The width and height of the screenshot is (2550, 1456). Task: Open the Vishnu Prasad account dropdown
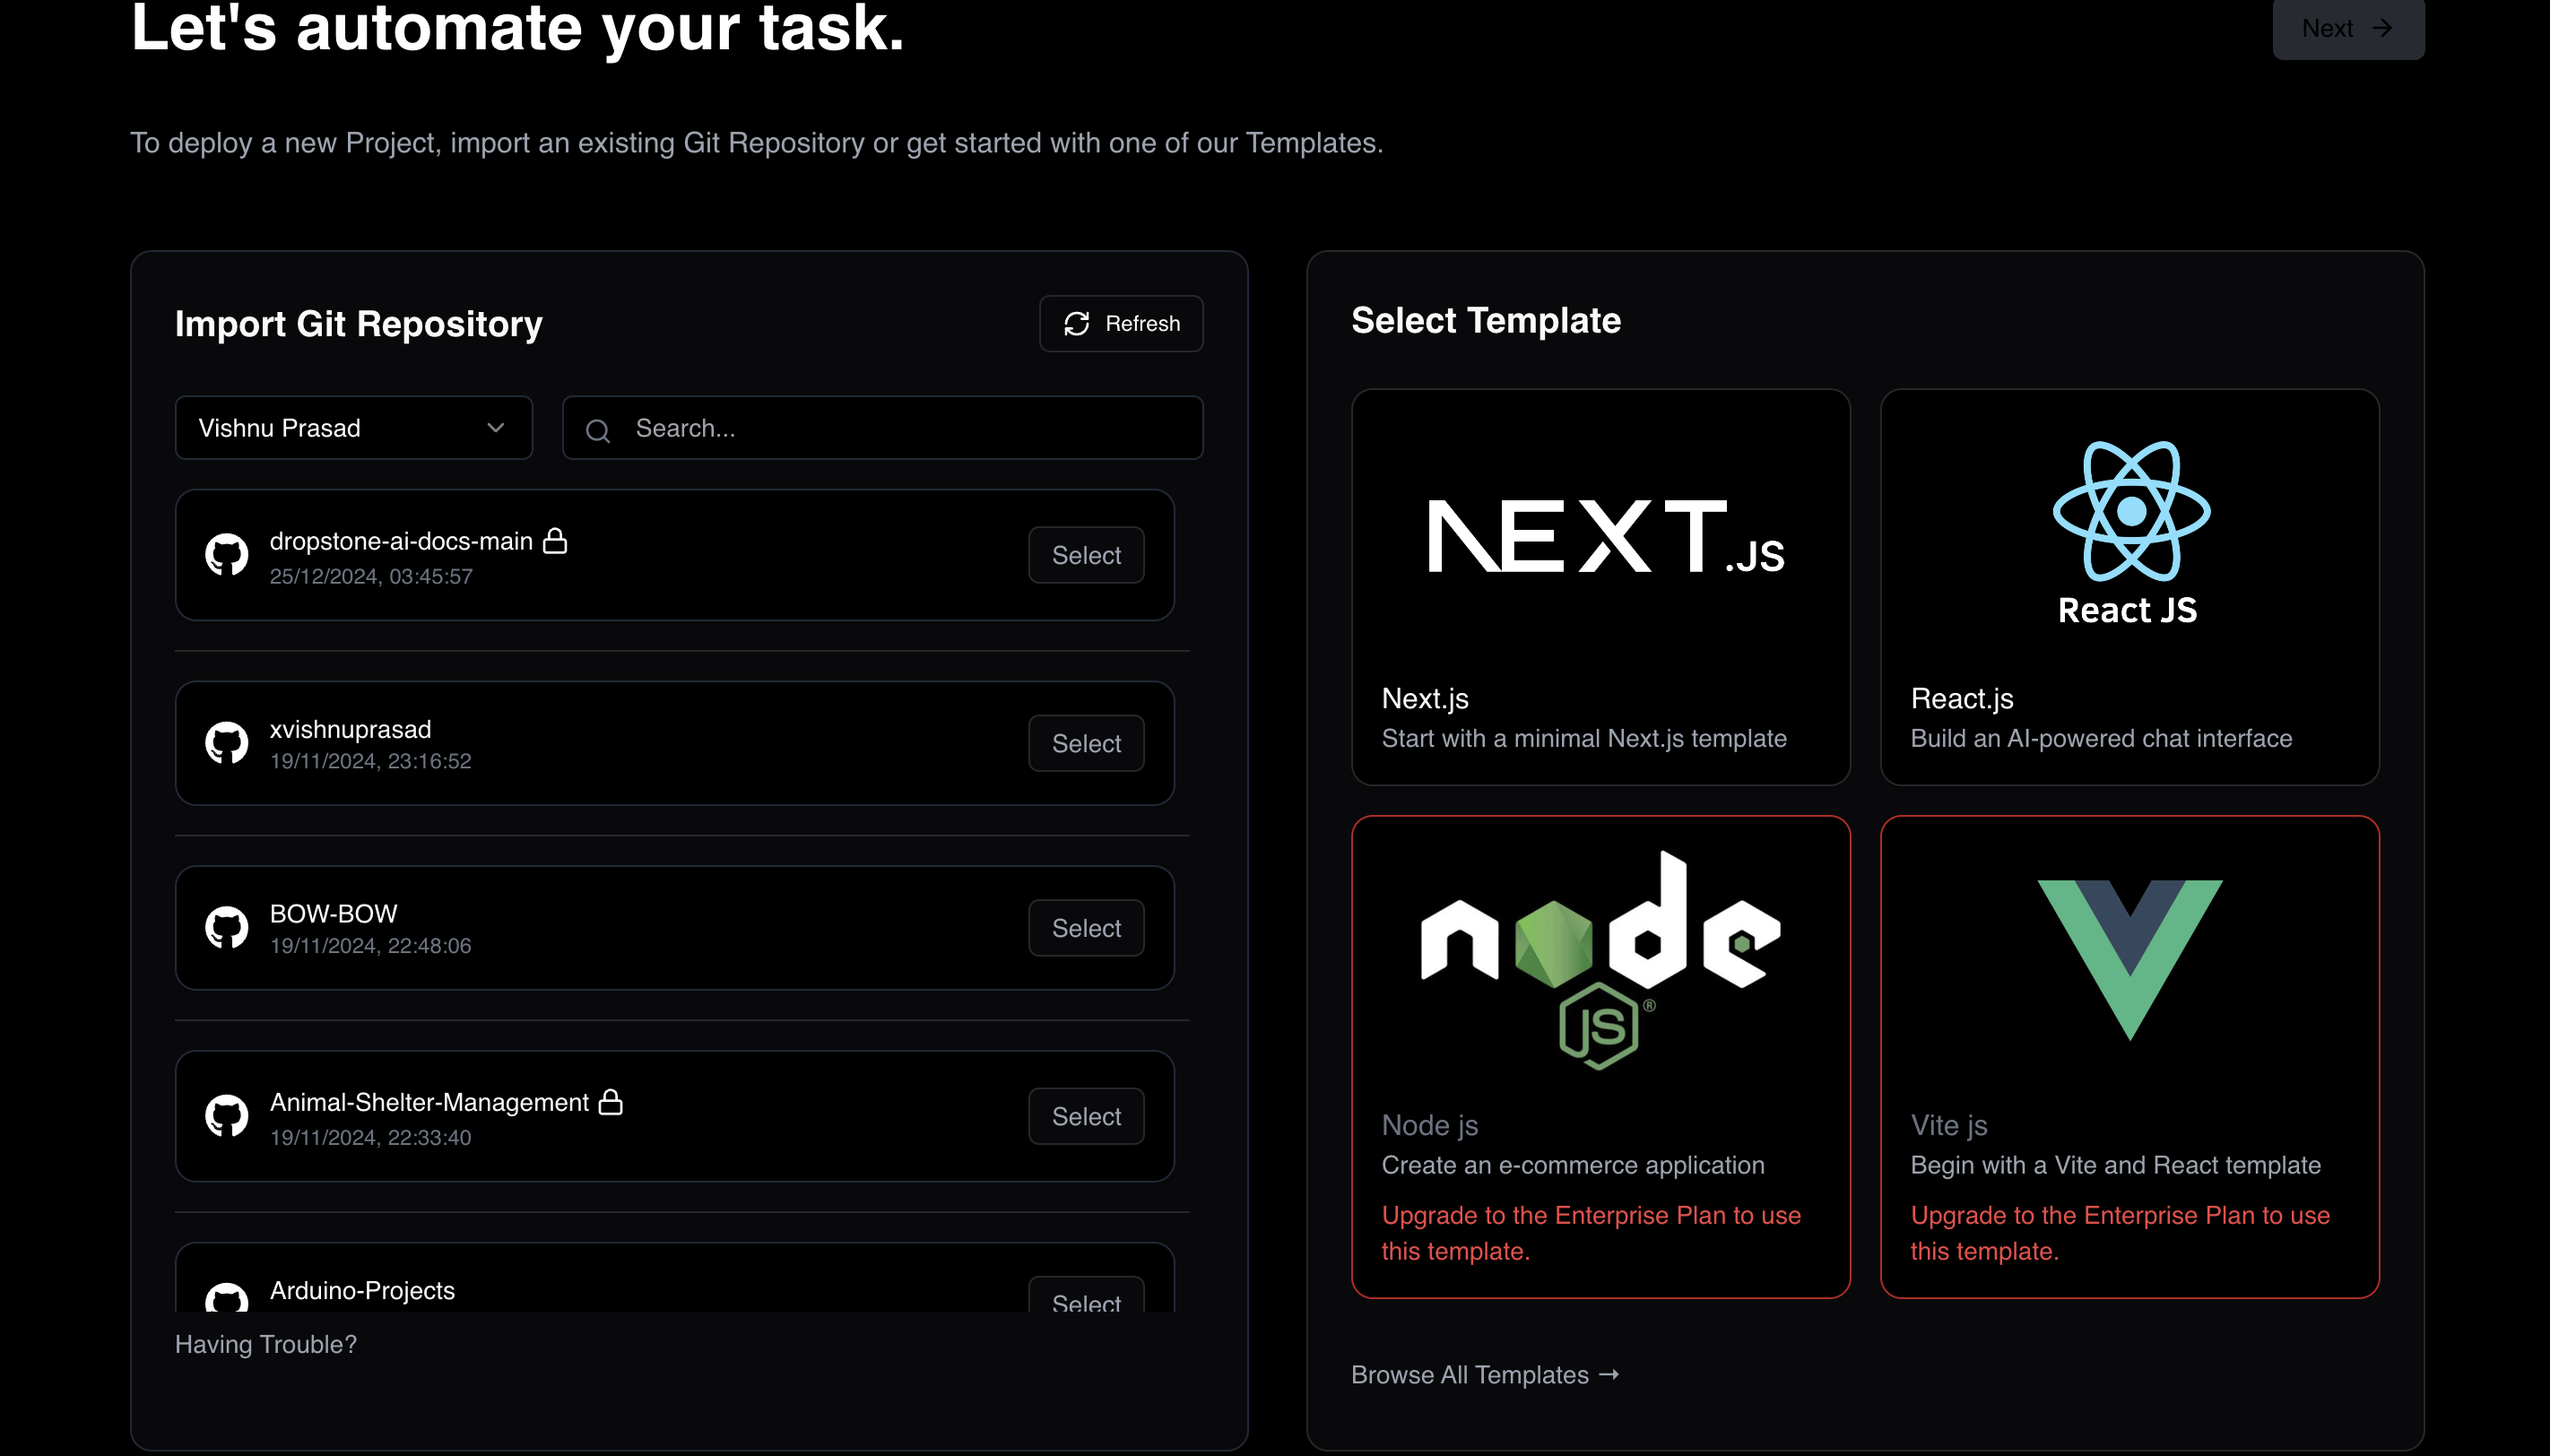click(353, 428)
